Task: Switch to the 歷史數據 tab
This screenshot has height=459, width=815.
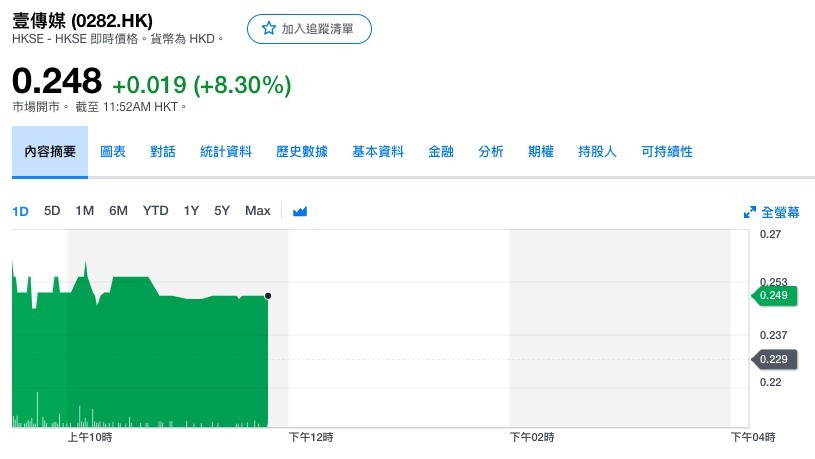Action: click(301, 152)
